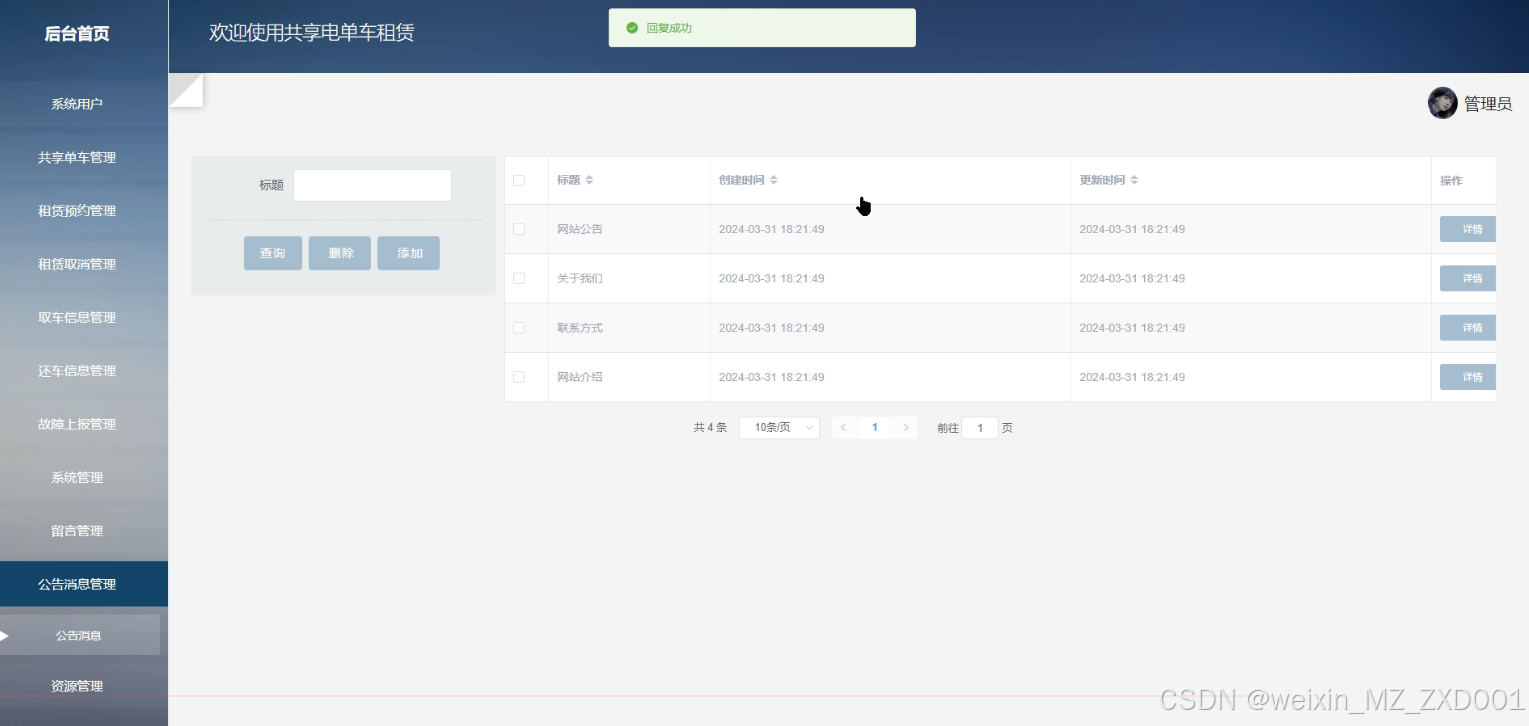Check the 网站介绍 row checkbox
Viewport: 1529px width, 726px height.
(519, 377)
